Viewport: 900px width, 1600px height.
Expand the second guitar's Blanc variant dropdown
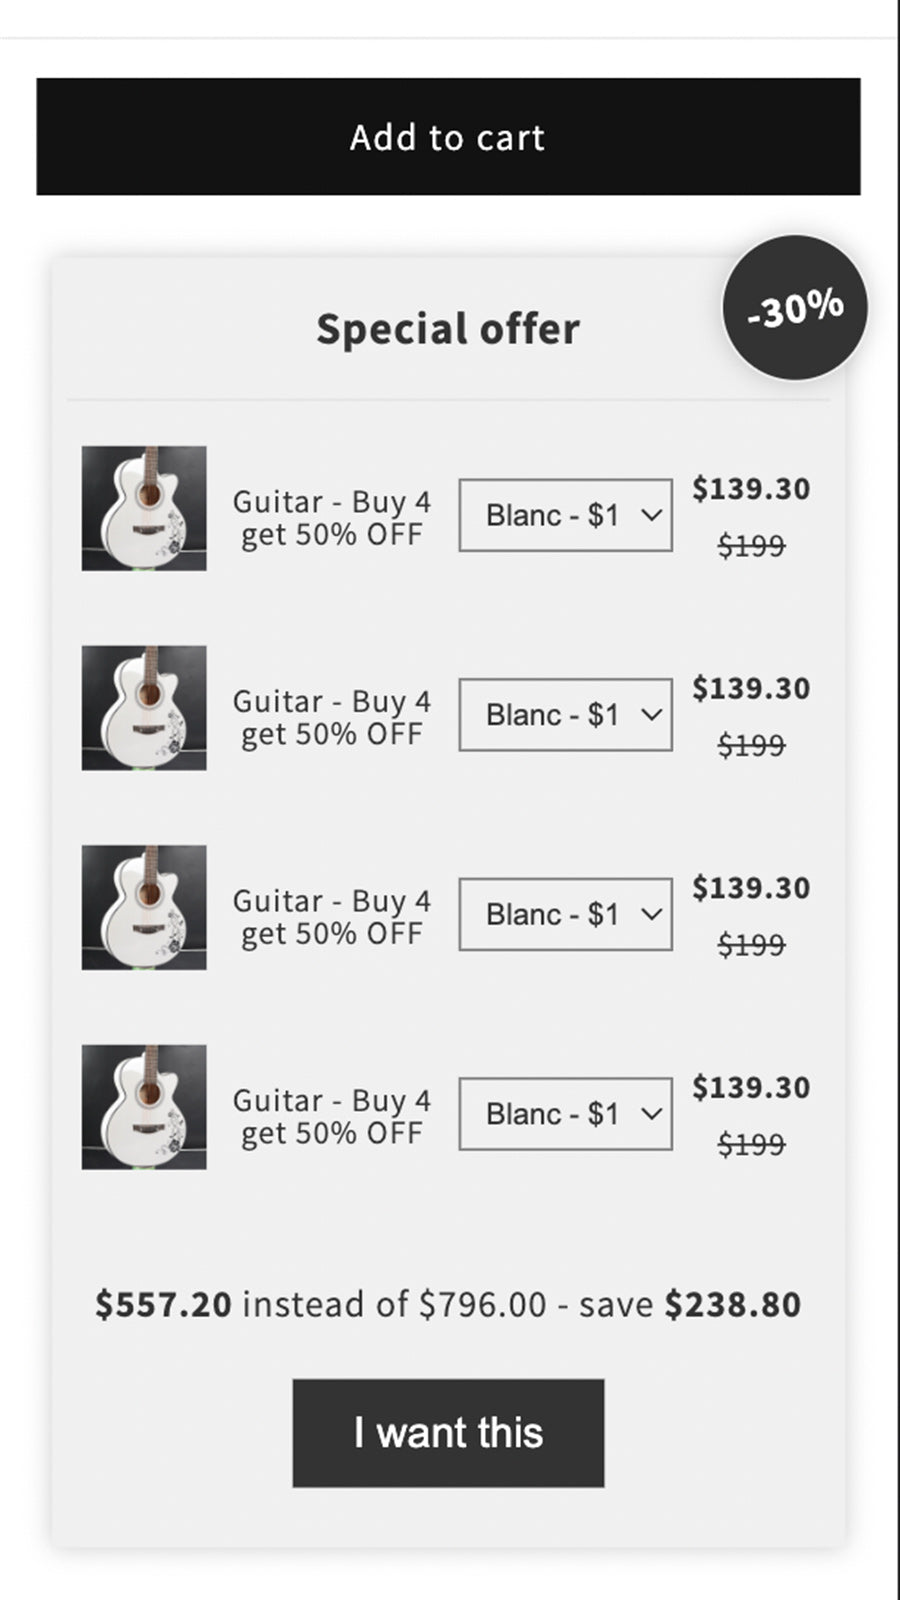(565, 715)
